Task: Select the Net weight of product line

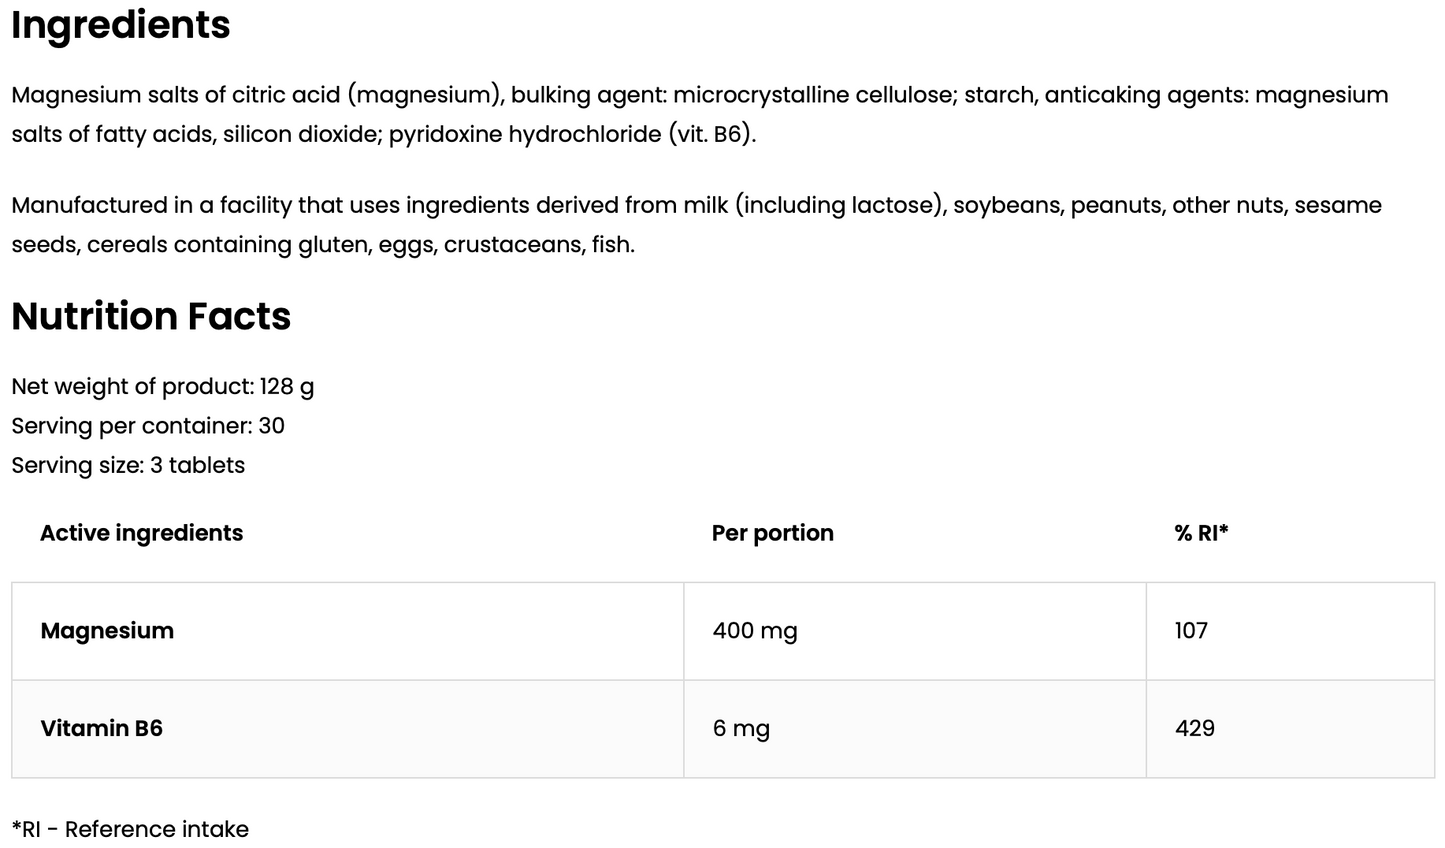Action: coord(163,386)
